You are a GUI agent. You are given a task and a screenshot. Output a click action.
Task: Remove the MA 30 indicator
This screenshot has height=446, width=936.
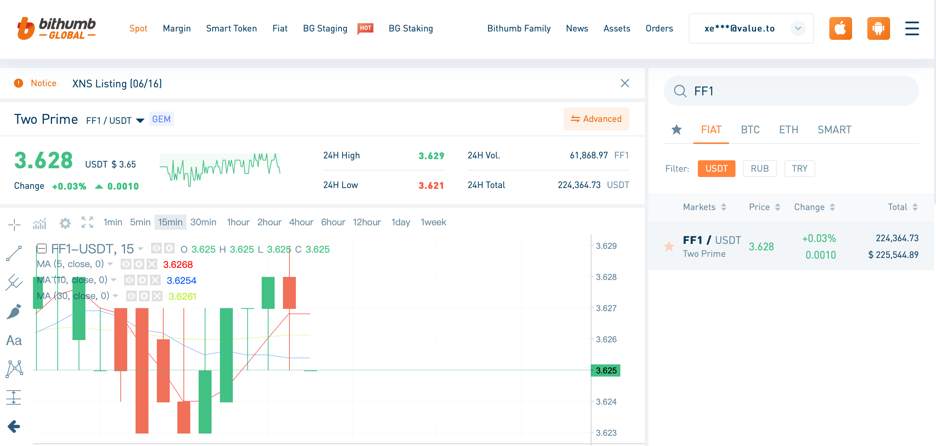[157, 296]
